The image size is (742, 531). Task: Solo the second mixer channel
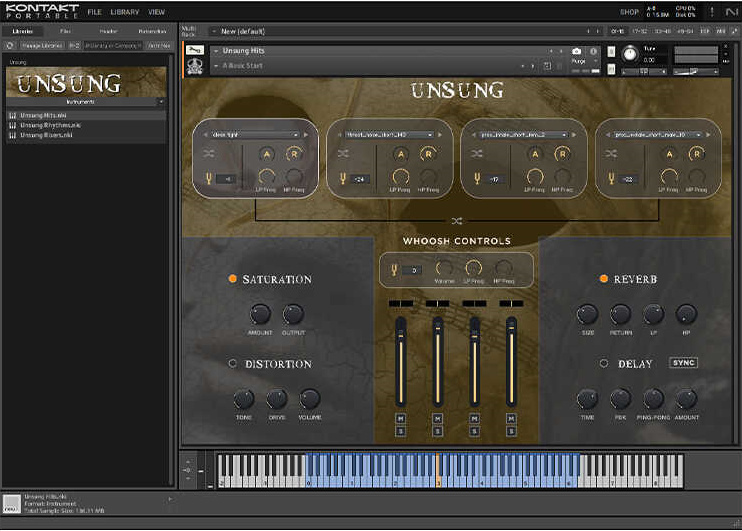(x=437, y=431)
